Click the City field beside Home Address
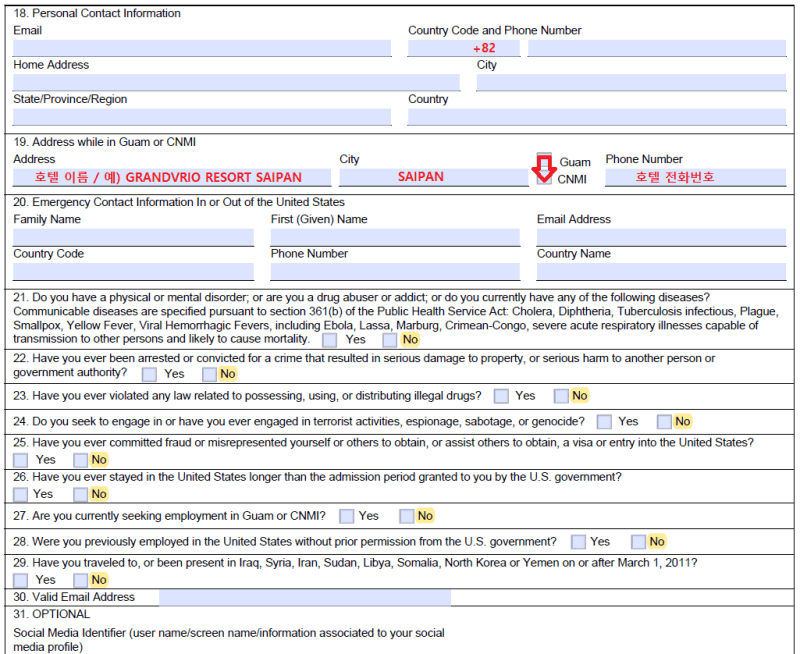Viewport: 800px width, 654px height. tap(631, 83)
